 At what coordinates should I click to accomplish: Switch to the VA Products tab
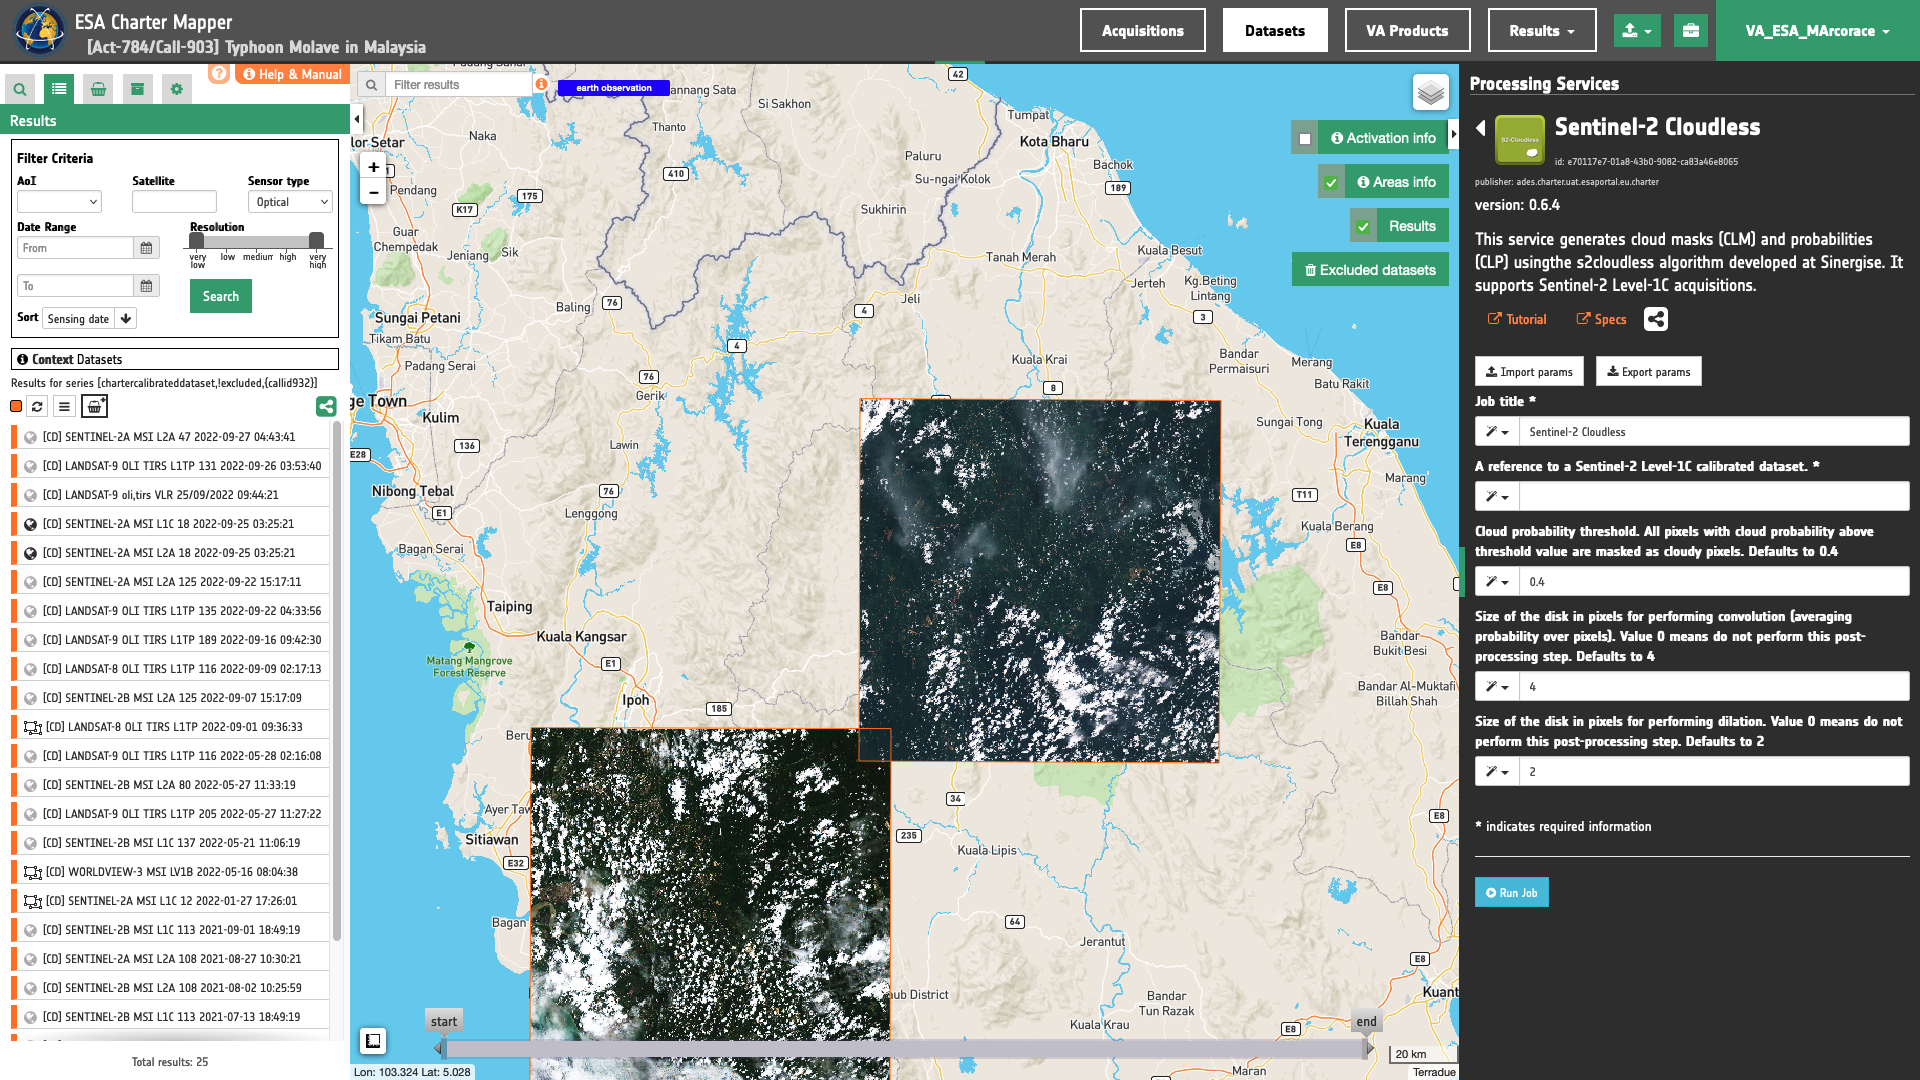[1407, 31]
